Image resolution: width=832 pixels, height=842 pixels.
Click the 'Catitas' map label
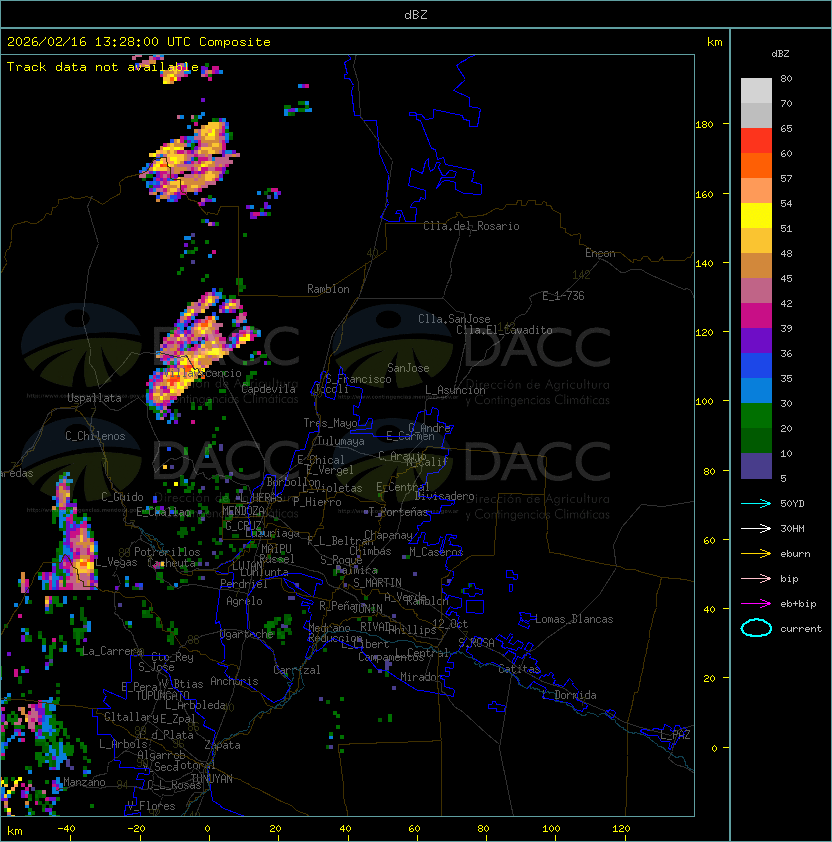tap(519, 669)
